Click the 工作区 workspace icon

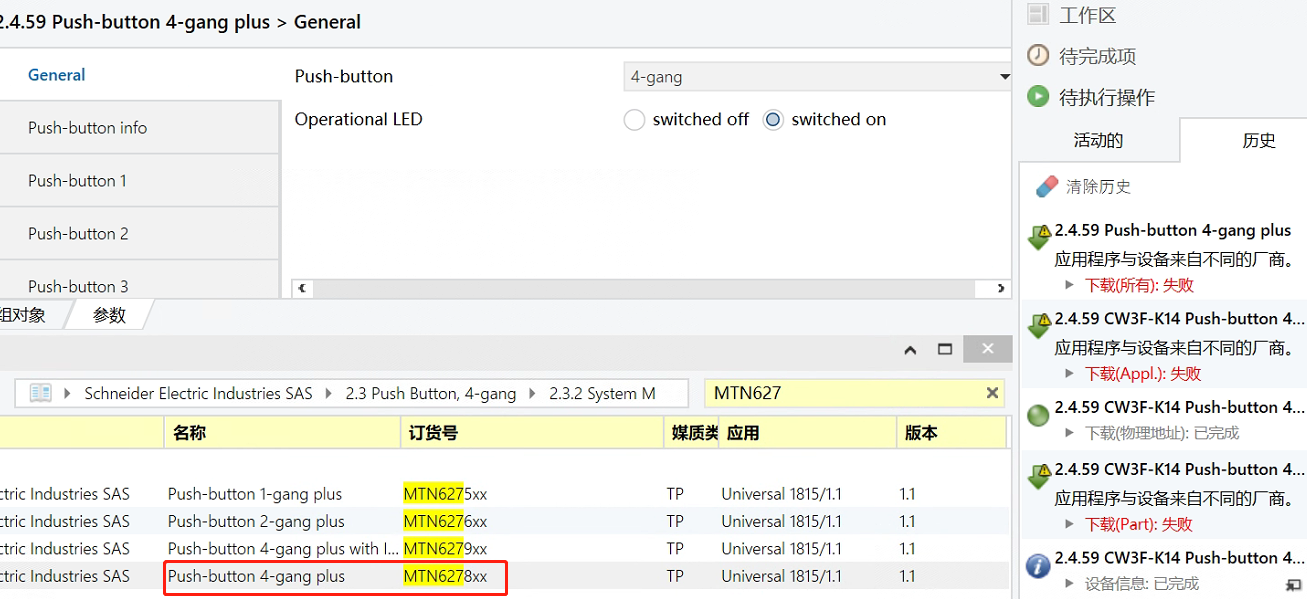coord(1039,14)
